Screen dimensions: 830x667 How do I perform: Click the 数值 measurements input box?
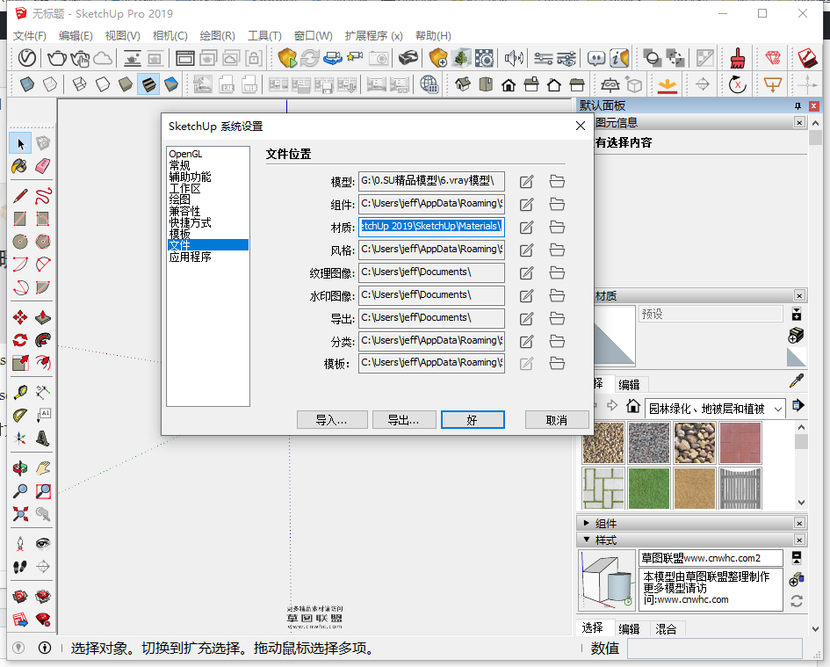point(715,648)
